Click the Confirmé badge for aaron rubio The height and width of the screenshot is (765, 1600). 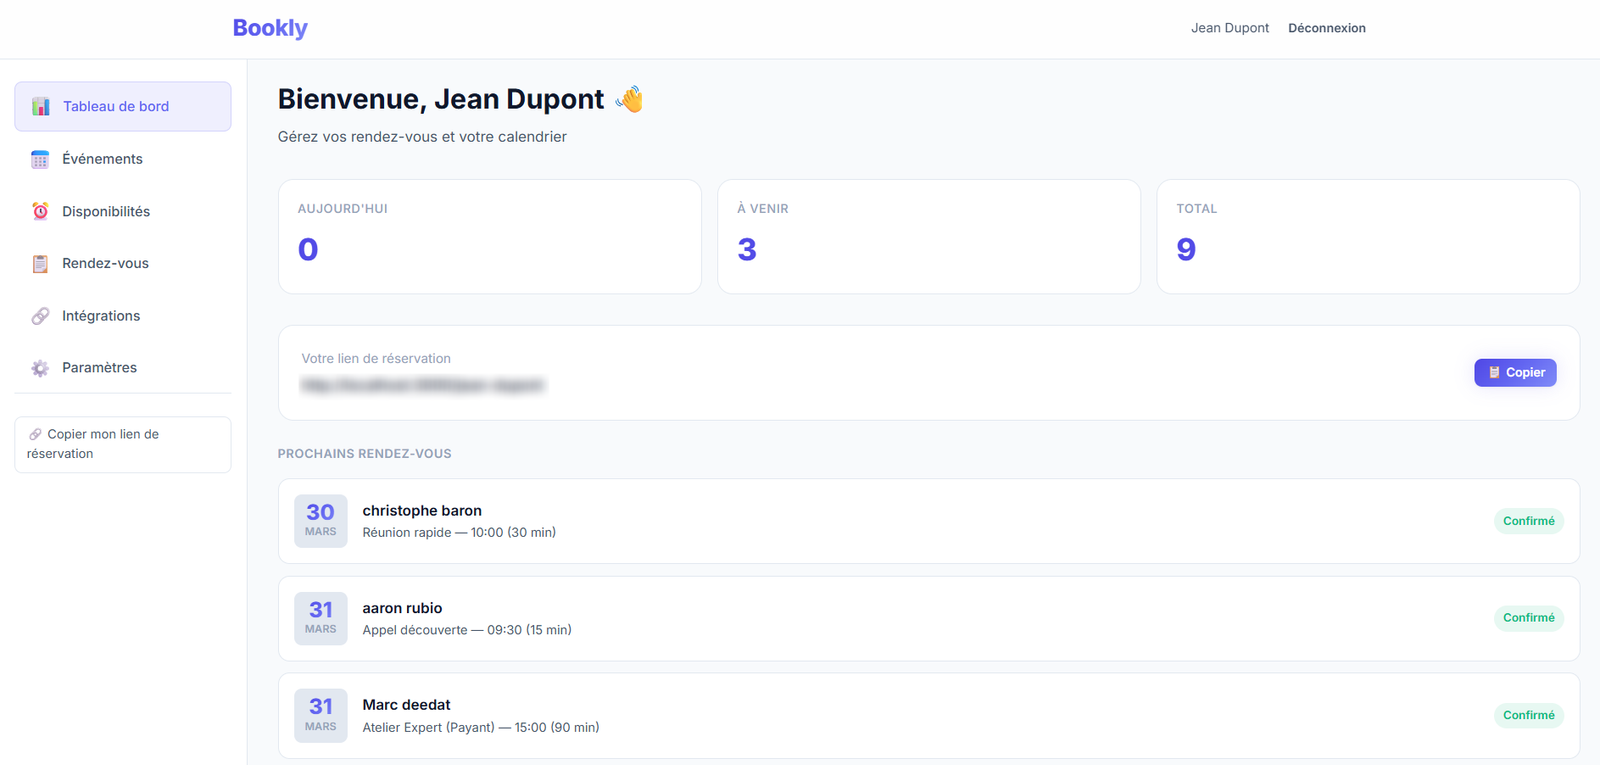(1528, 618)
